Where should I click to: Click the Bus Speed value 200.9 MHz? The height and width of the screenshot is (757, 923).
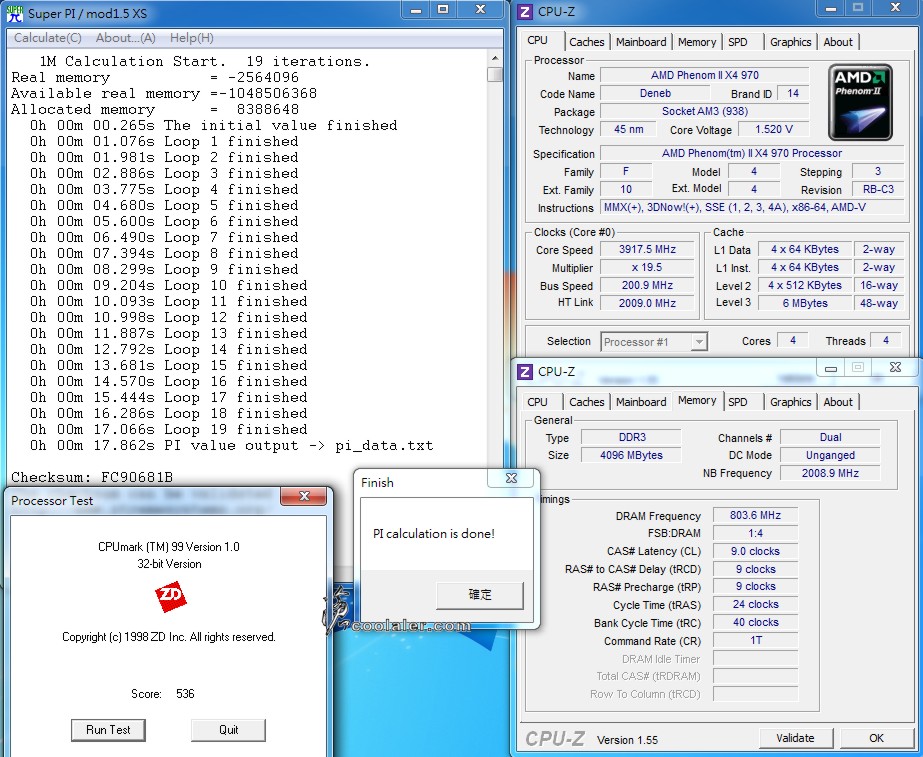[647, 285]
